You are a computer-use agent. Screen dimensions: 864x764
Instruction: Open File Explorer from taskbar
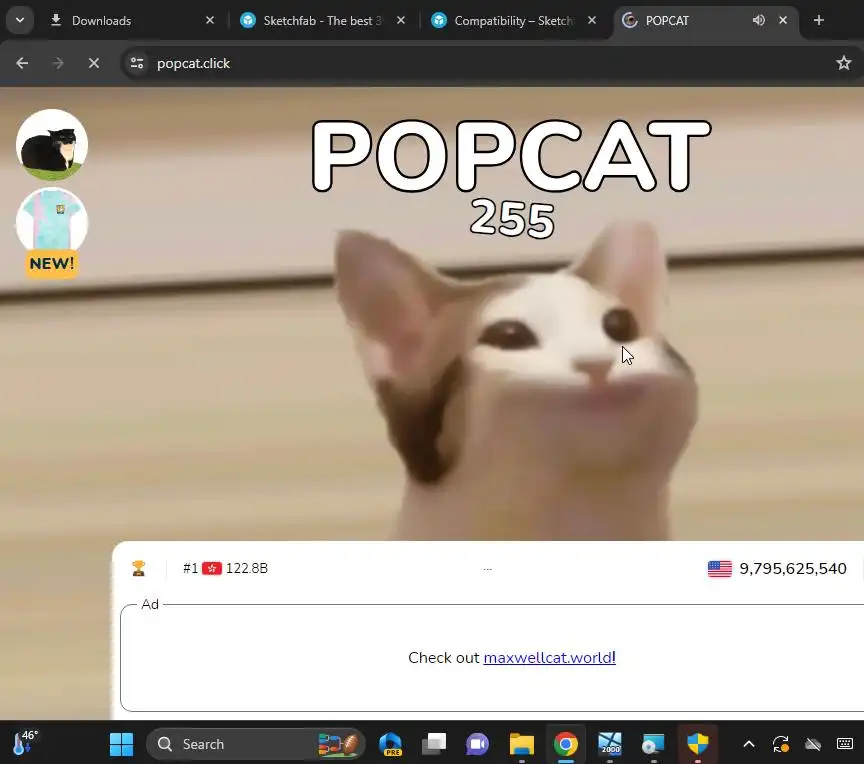point(522,744)
